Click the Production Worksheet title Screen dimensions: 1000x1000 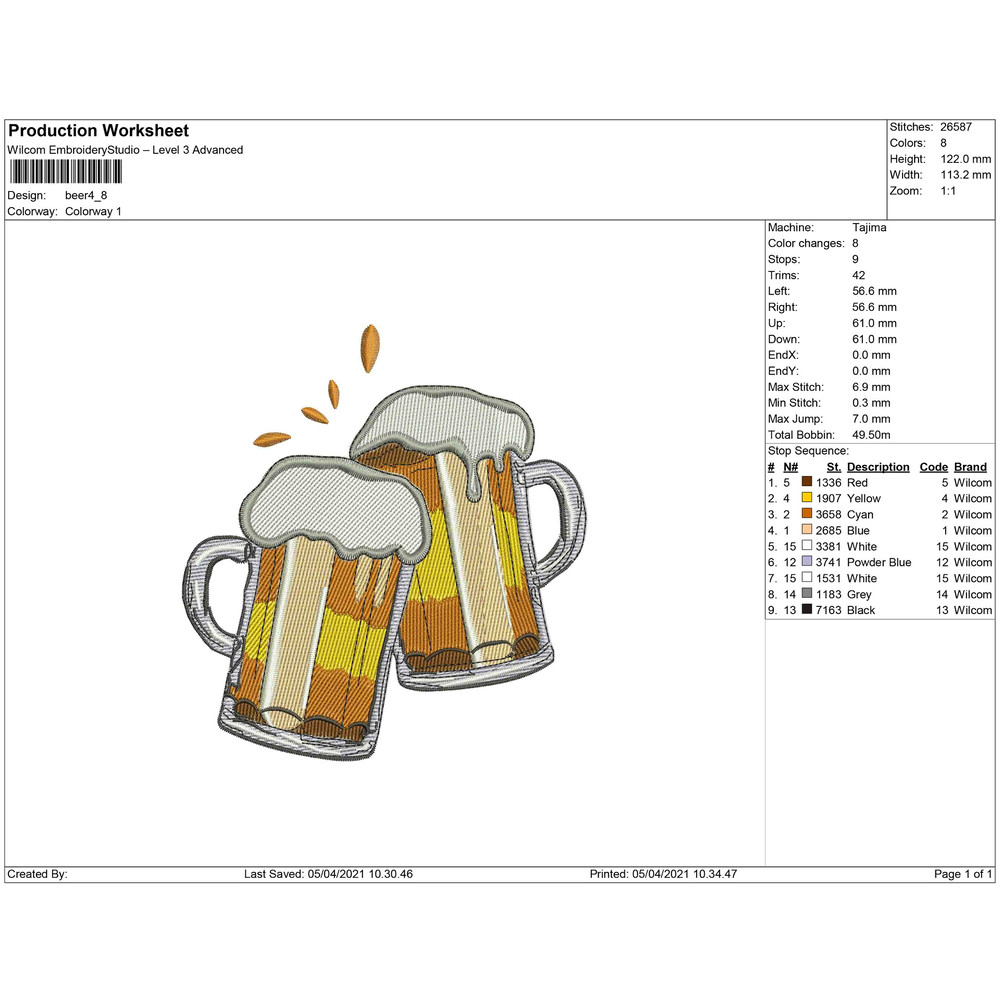pos(98,131)
